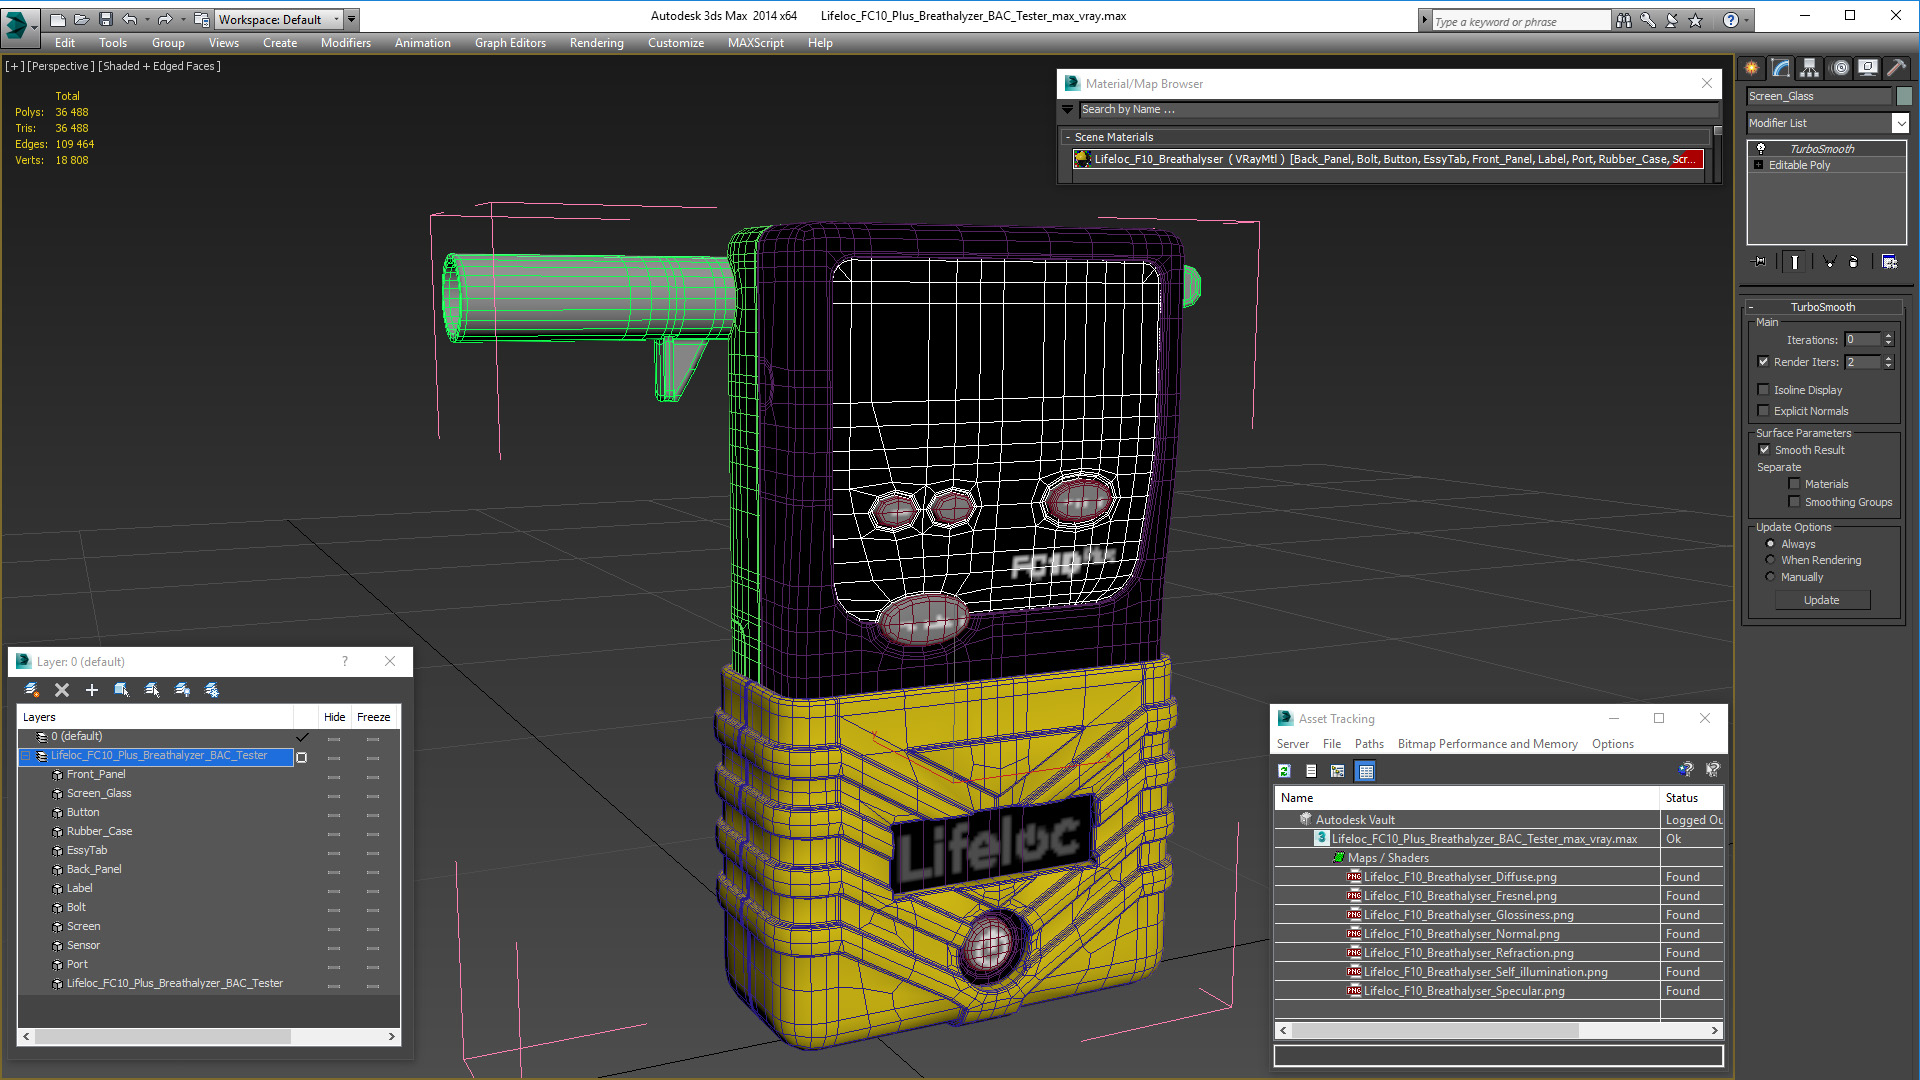Select When Rendering update option

pos(1770,560)
